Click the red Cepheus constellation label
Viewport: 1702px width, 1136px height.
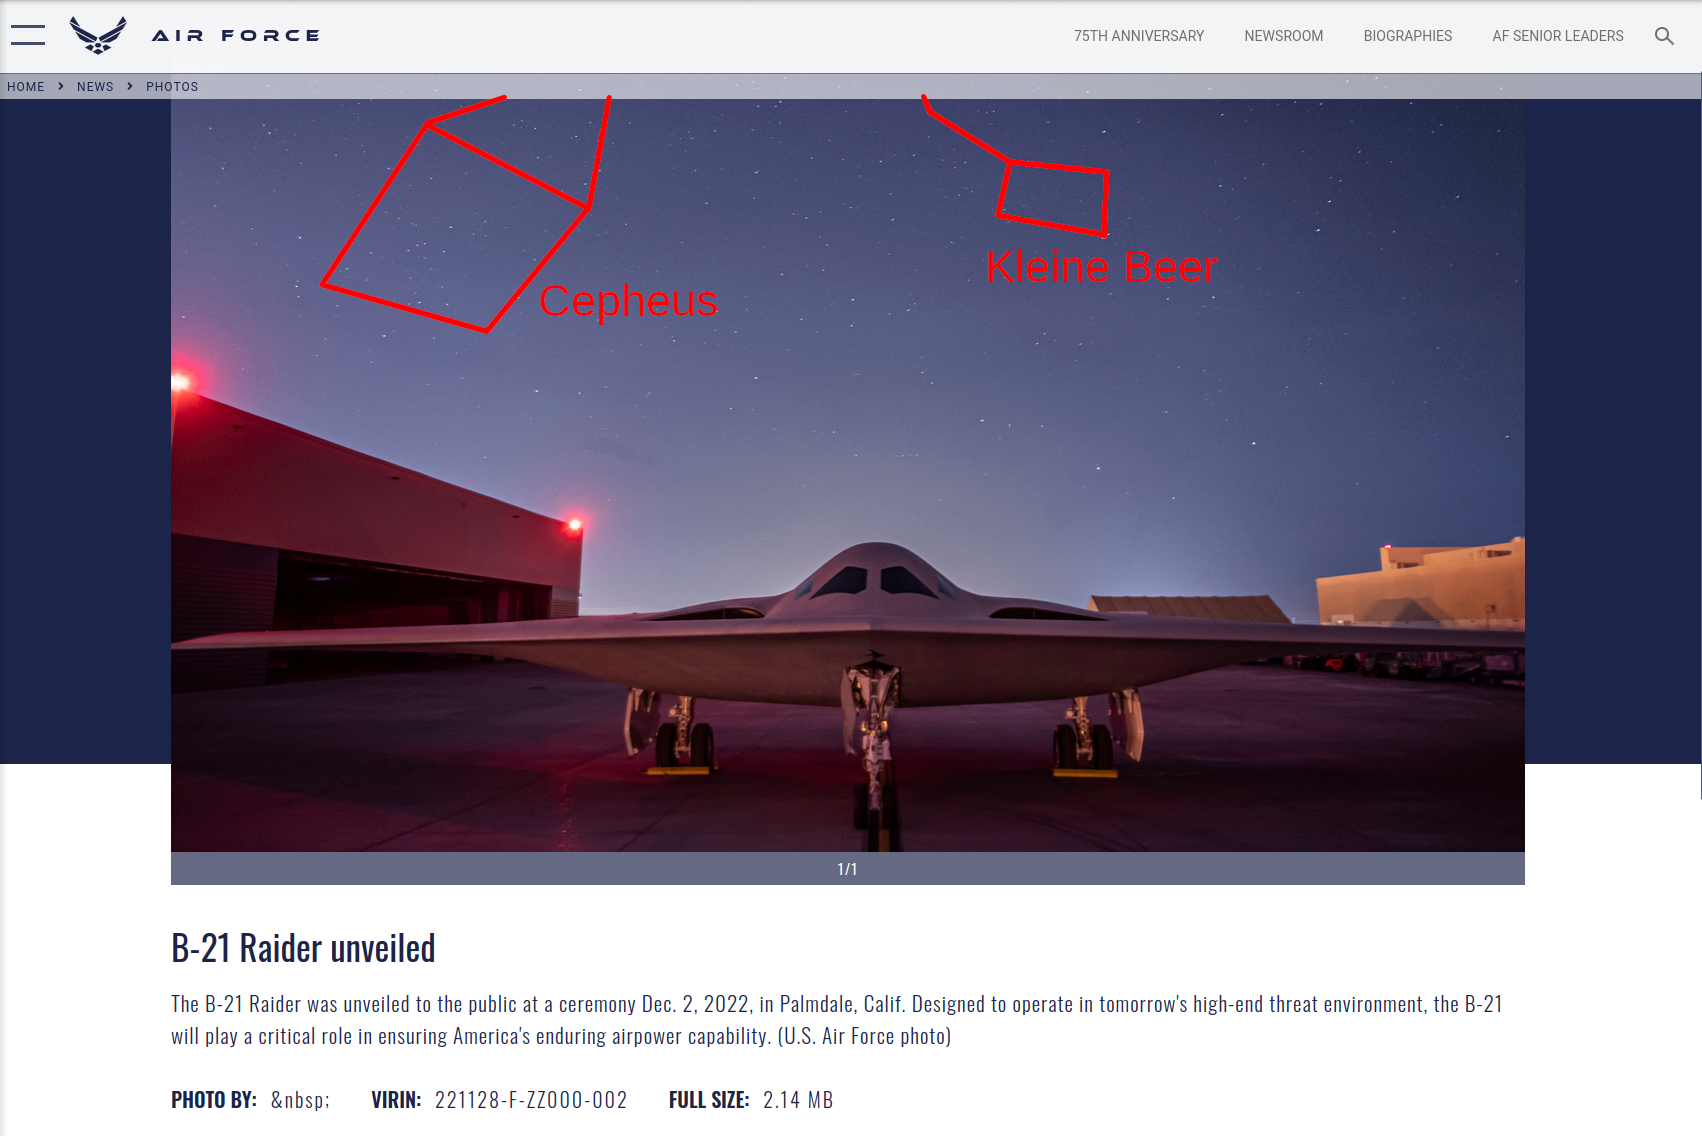click(x=628, y=301)
